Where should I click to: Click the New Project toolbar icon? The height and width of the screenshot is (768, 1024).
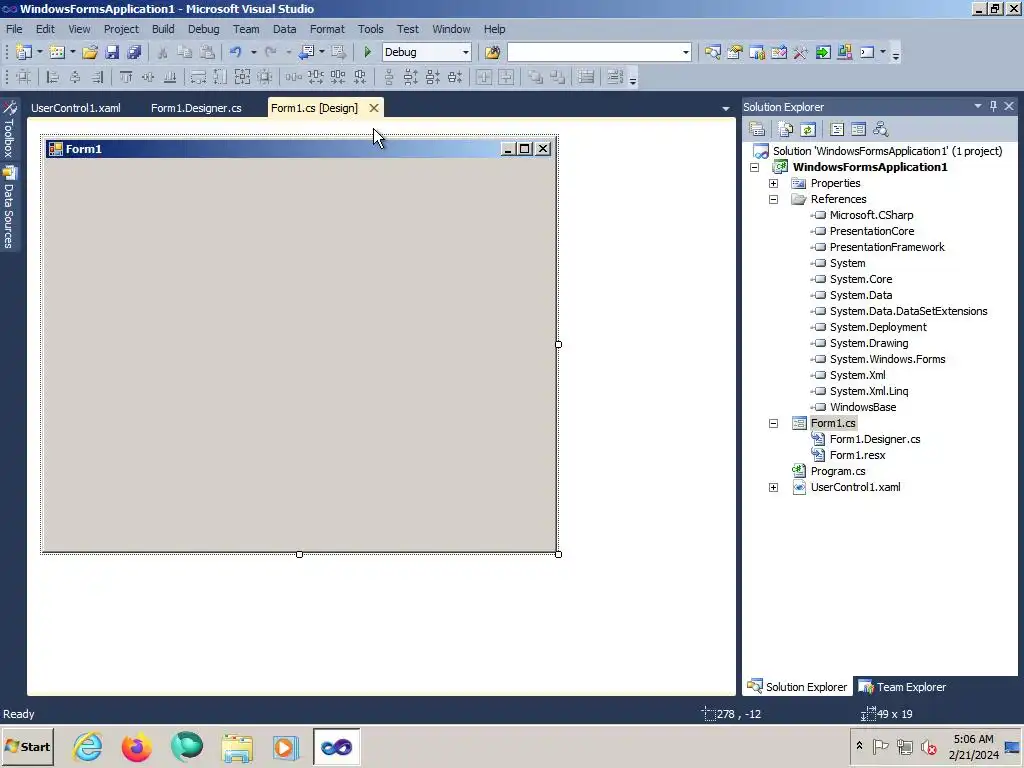coord(24,52)
